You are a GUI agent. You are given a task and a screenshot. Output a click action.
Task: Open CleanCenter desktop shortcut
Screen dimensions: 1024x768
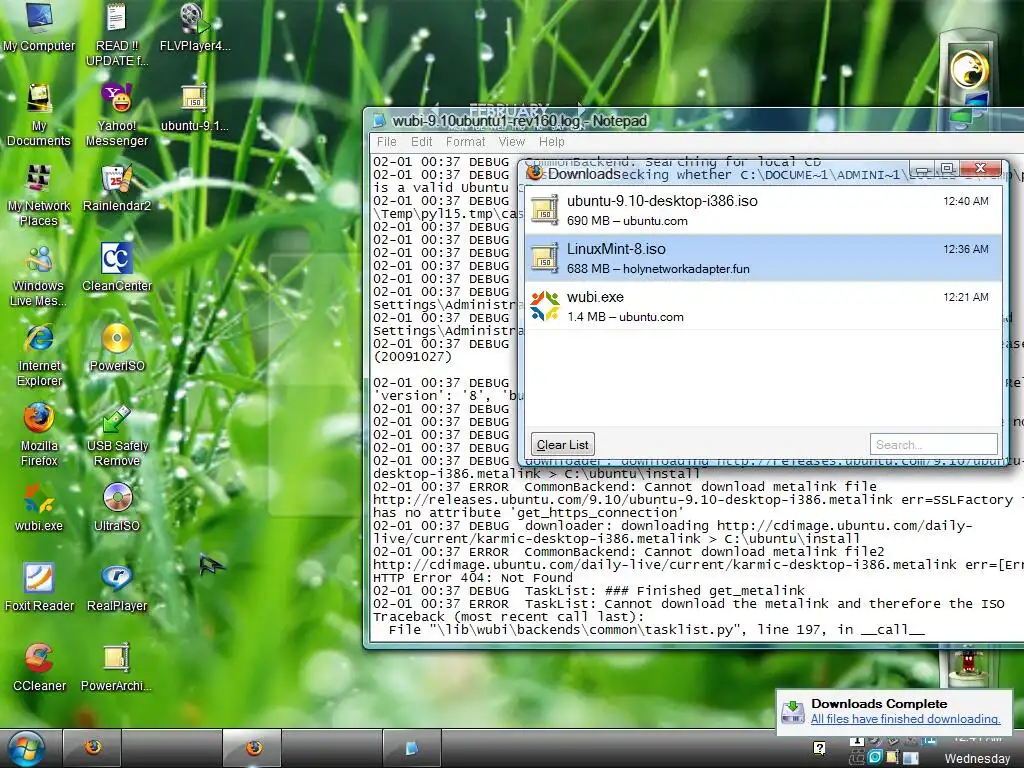117,268
